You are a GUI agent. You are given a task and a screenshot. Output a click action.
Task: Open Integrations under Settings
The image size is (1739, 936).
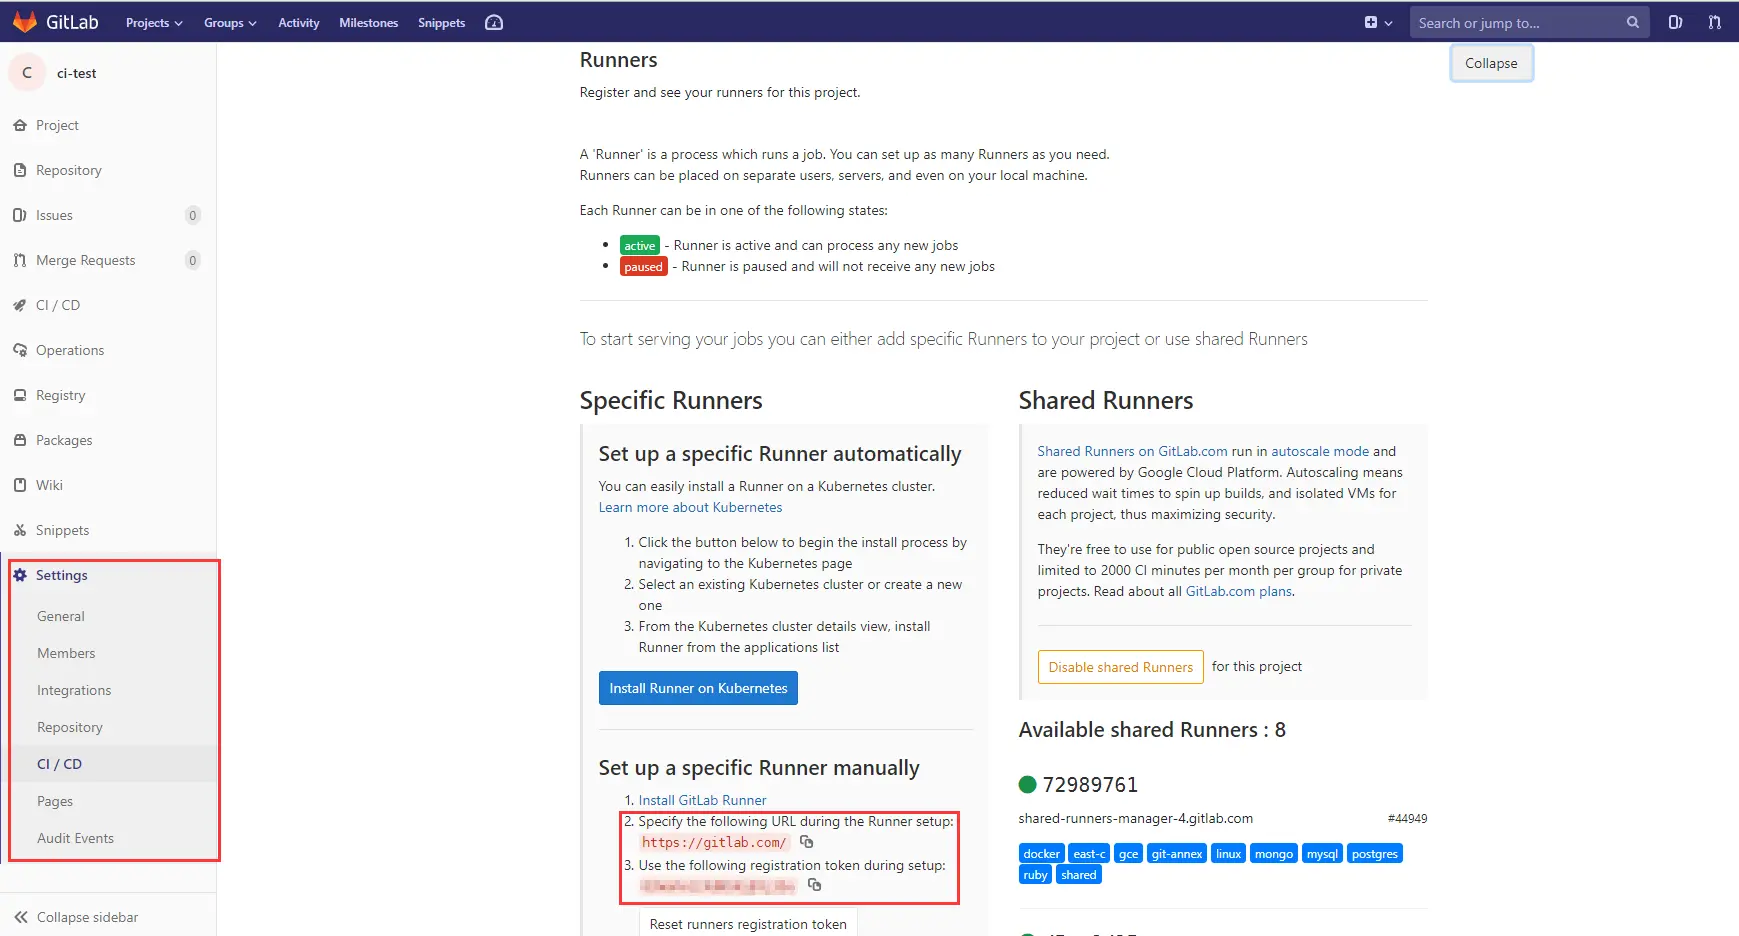tap(74, 690)
